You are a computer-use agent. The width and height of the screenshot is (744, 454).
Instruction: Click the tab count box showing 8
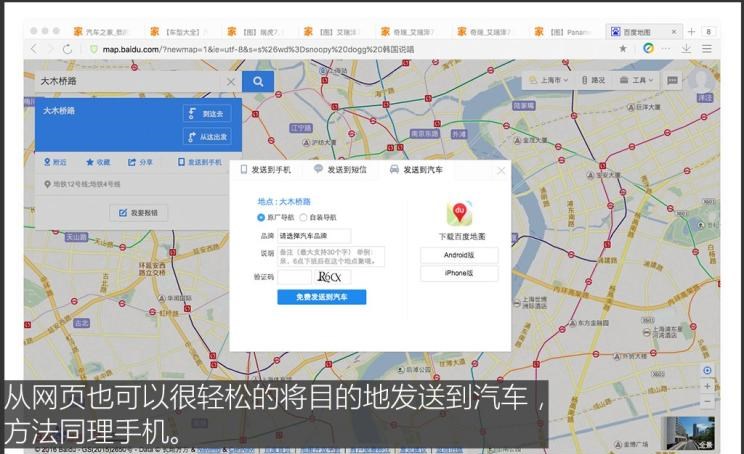pyautogui.click(x=708, y=32)
